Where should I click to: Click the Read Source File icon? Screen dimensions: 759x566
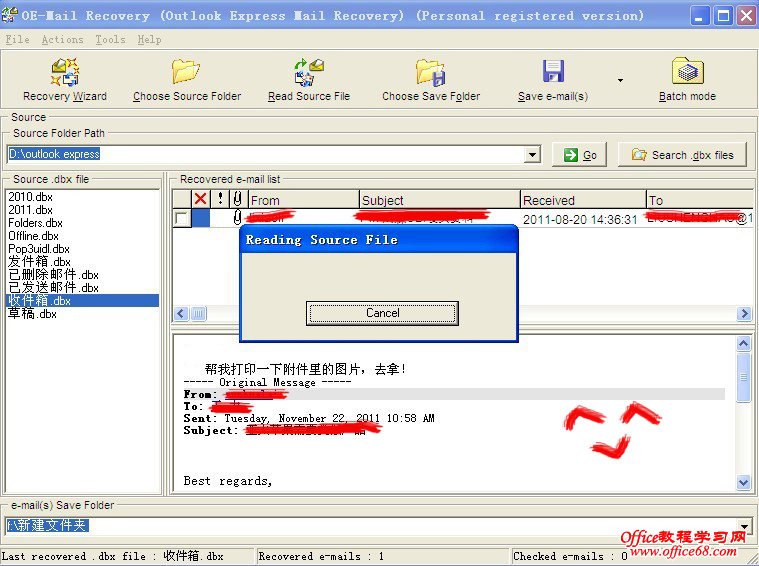pos(309,72)
